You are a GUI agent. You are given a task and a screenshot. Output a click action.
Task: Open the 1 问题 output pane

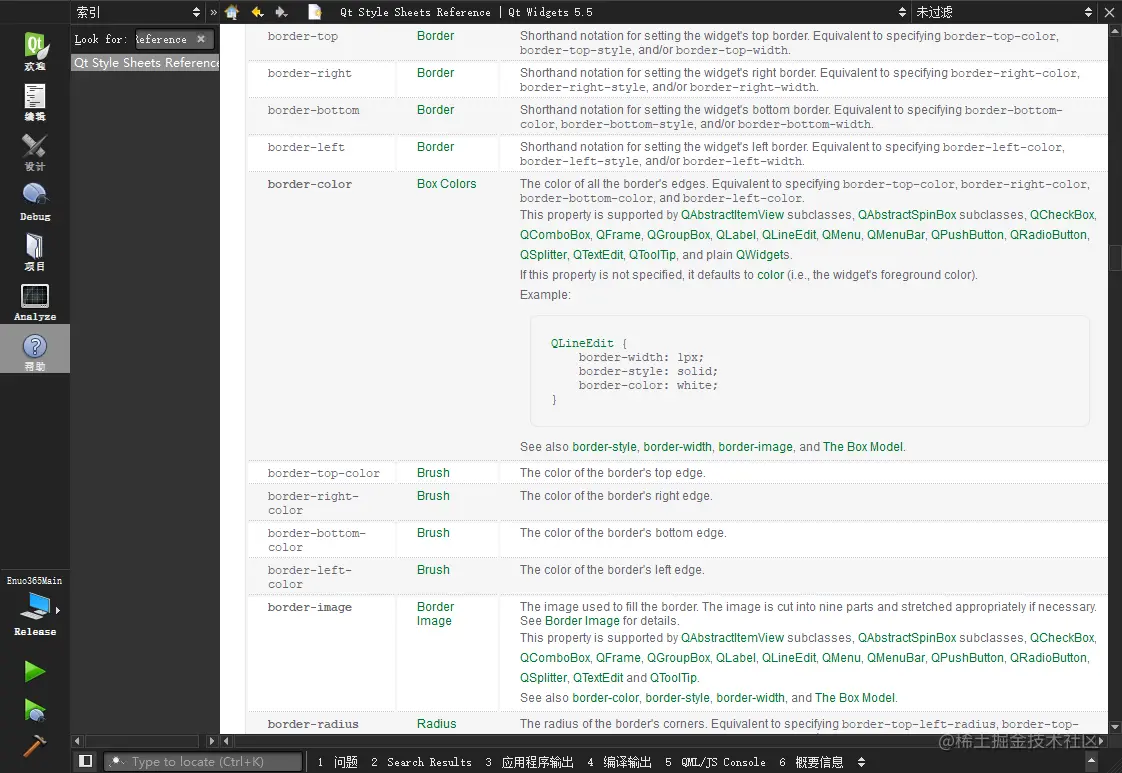(x=337, y=762)
